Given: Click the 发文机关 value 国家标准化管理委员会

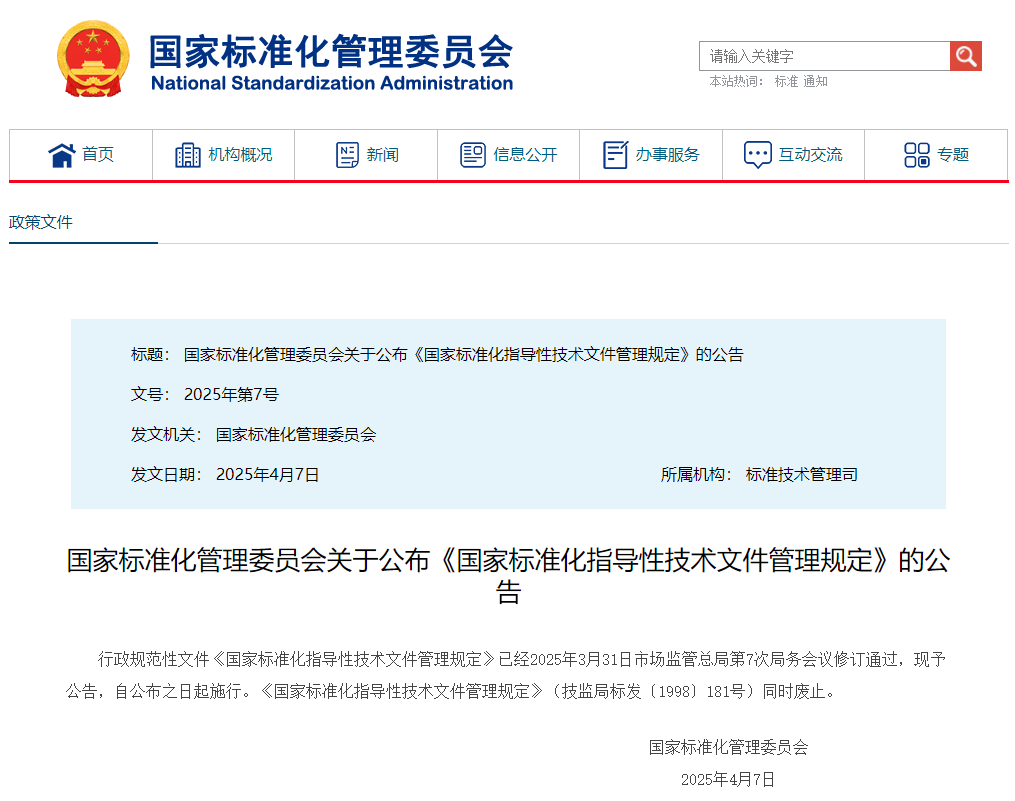Looking at the screenshot, I should tap(296, 434).
